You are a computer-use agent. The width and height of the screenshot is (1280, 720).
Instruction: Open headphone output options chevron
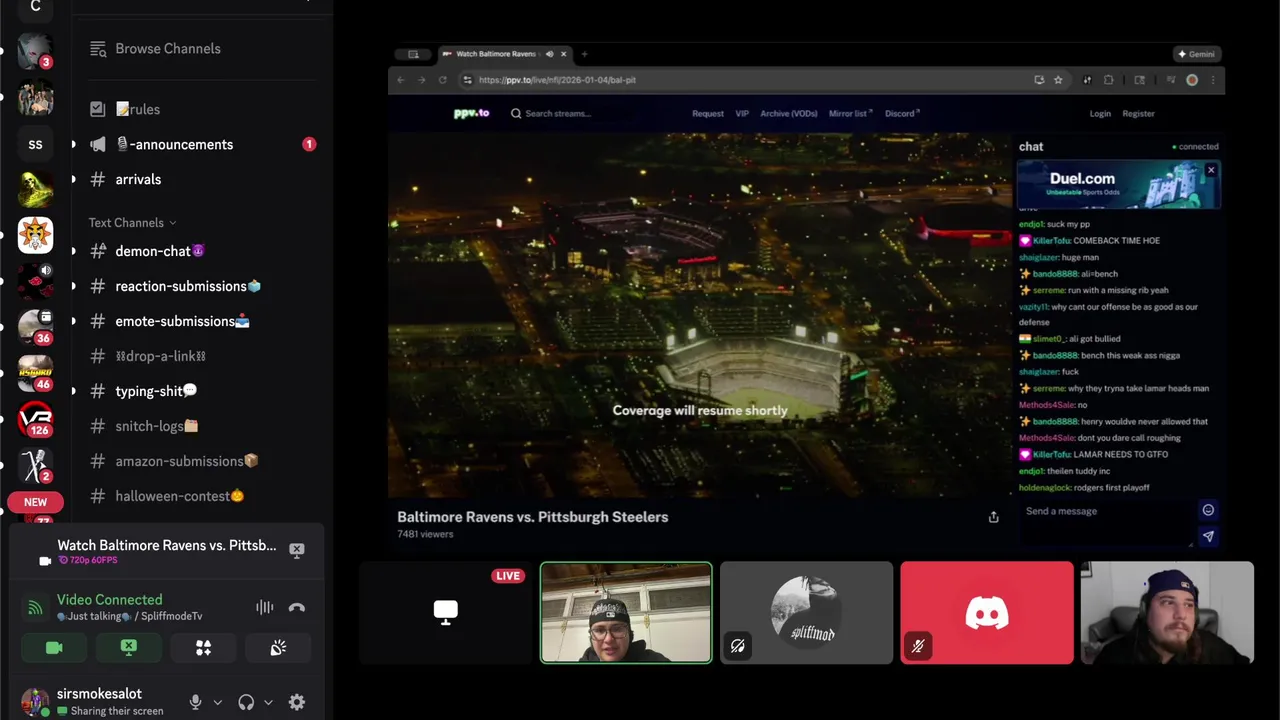268,702
